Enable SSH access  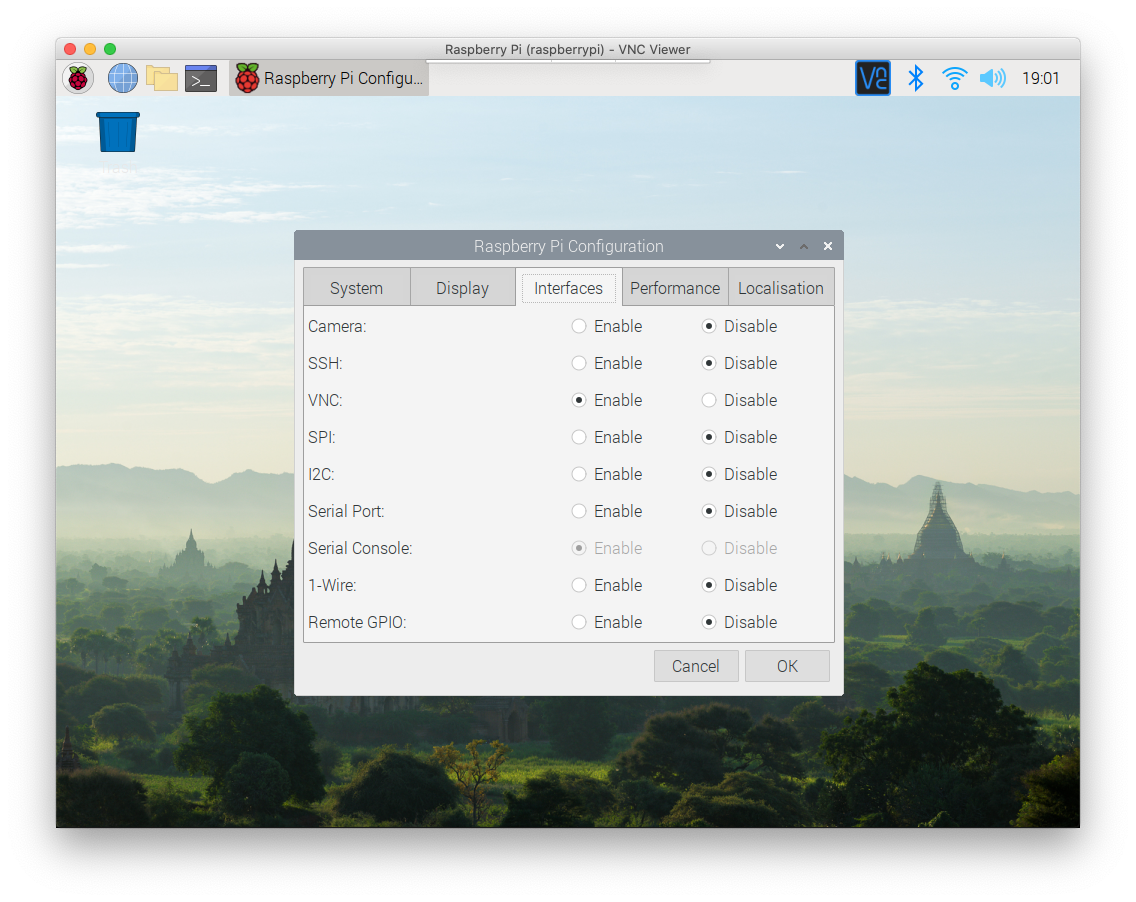coord(578,363)
